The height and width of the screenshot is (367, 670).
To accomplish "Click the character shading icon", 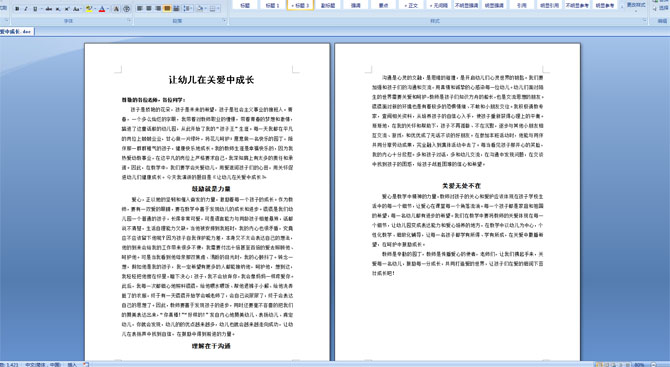I will click(117, 9).
